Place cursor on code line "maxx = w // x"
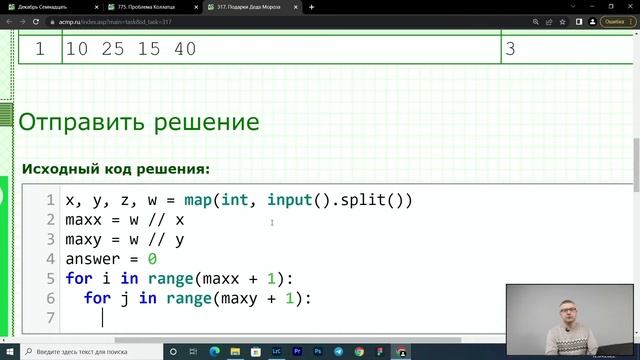Image resolution: width=640 pixels, height=360 pixels. coord(124,220)
